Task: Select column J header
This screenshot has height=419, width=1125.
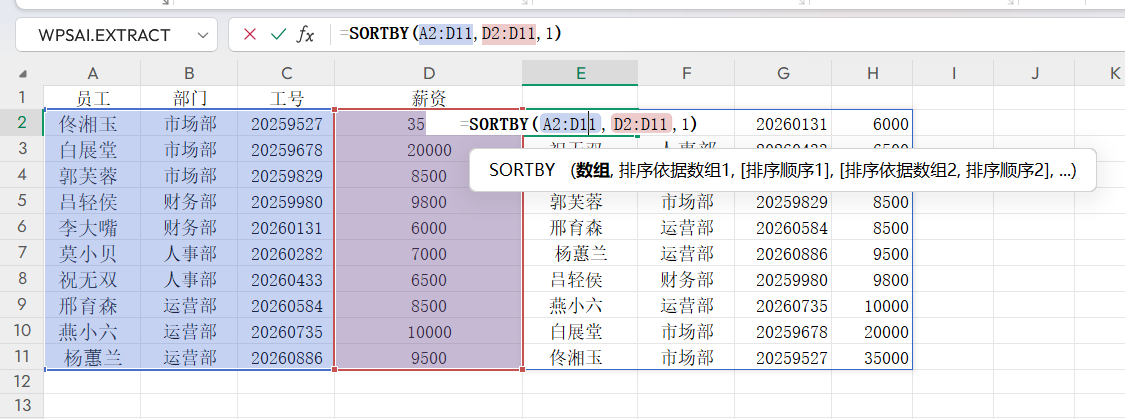Action: click(1034, 72)
